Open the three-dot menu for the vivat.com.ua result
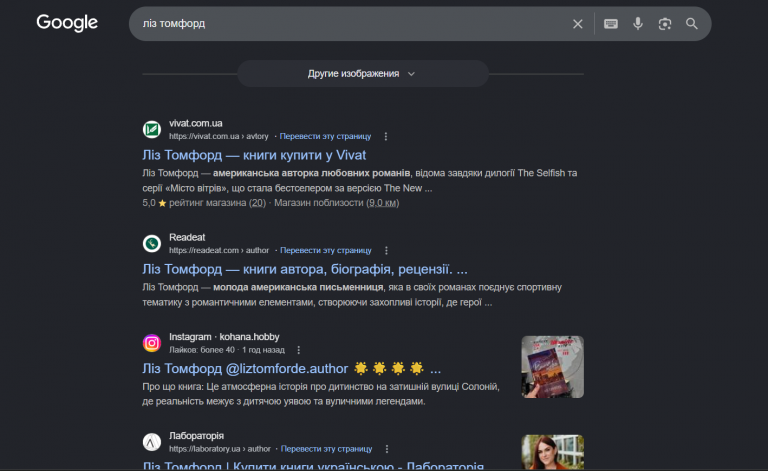 pos(386,136)
